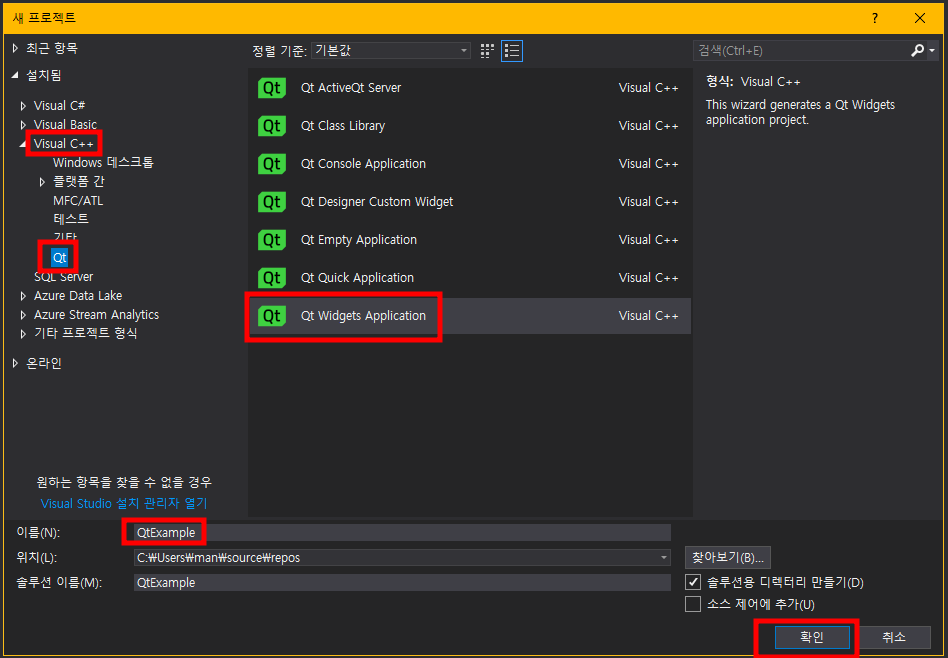Image resolution: width=948 pixels, height=658 pixels.
Task: Close the new project dialog
Action: [x=920, y=18]
